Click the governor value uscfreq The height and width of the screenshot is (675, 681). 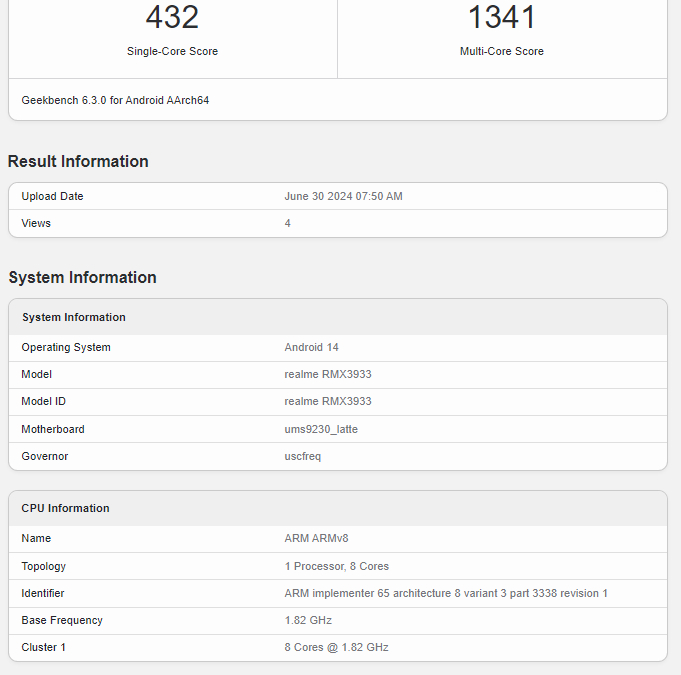pyautogui.click(x=303, y=456)
